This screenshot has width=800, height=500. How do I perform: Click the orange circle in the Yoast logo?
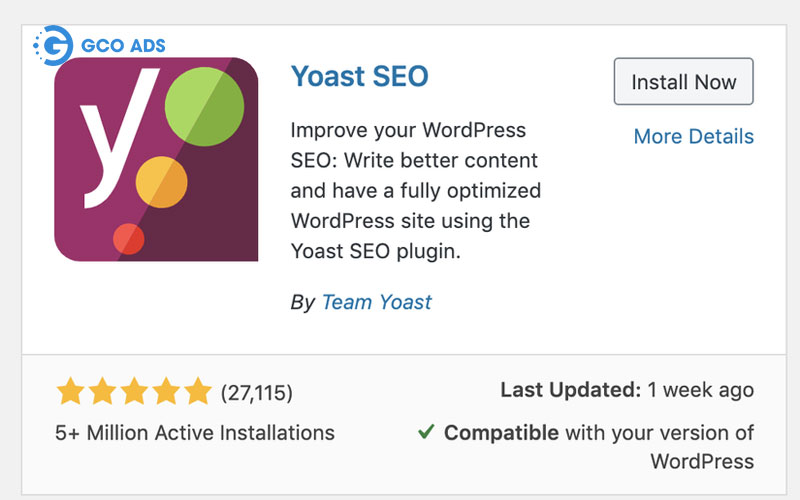click(x=161, y=182)
